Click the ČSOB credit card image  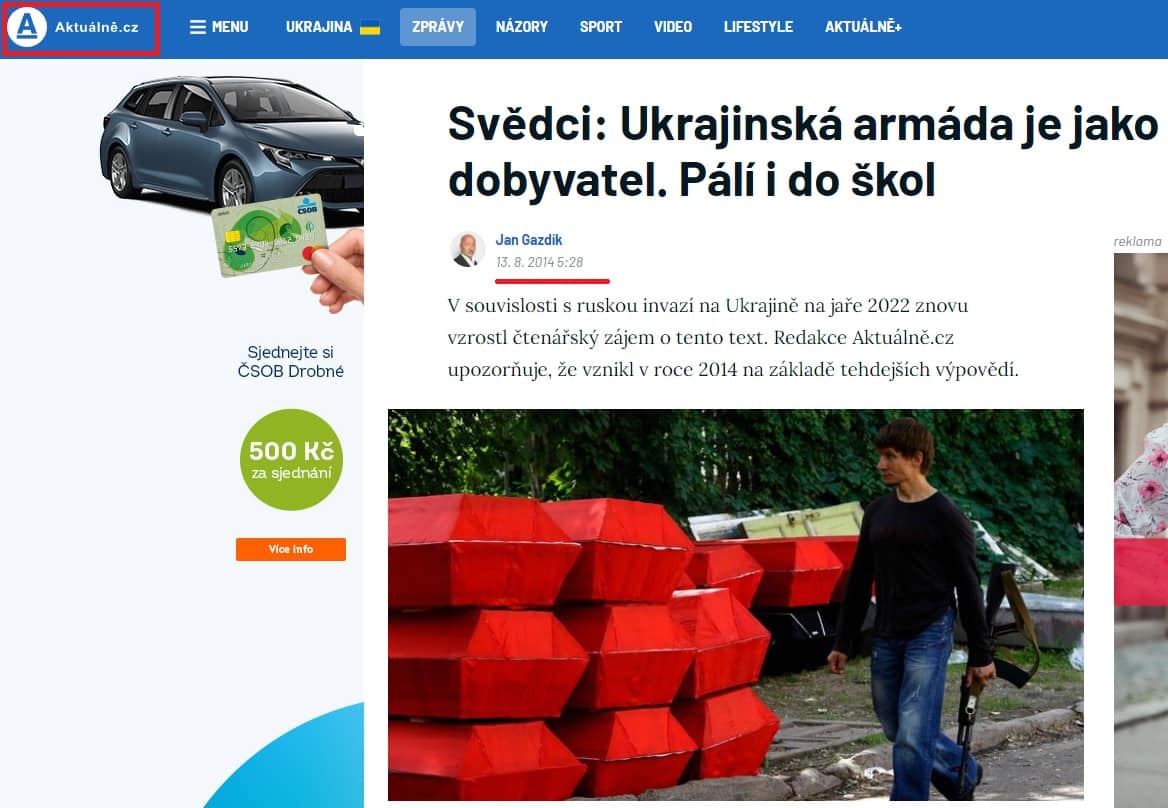[270, 235]
